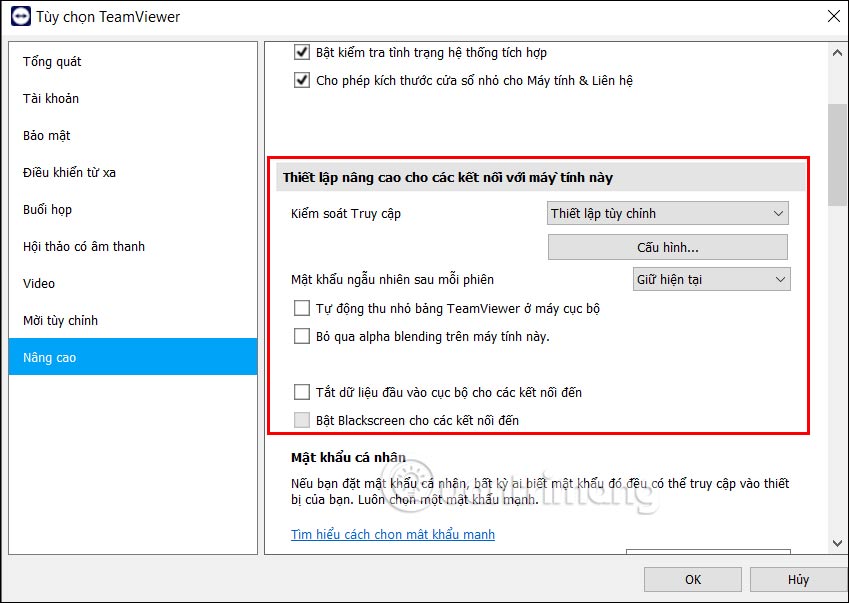Image resolution: width=849 pixels, height=603 pixels.
Task: Click the Cấu hình... button
Action: [x=667, y=247]
